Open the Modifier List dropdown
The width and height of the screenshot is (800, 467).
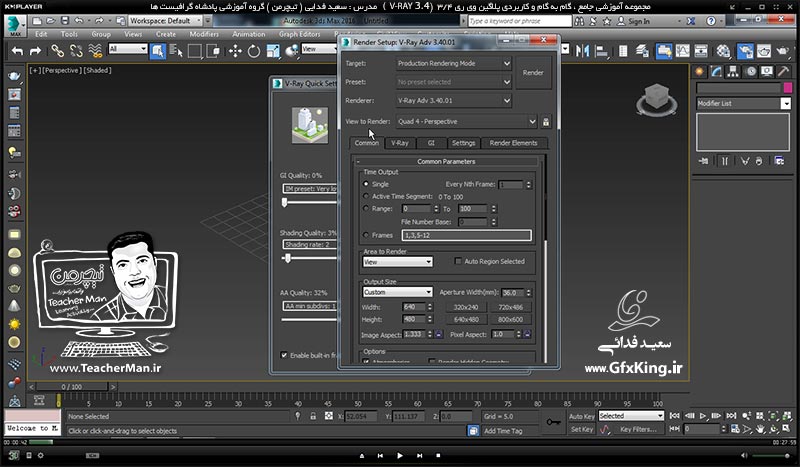[743, 103]
